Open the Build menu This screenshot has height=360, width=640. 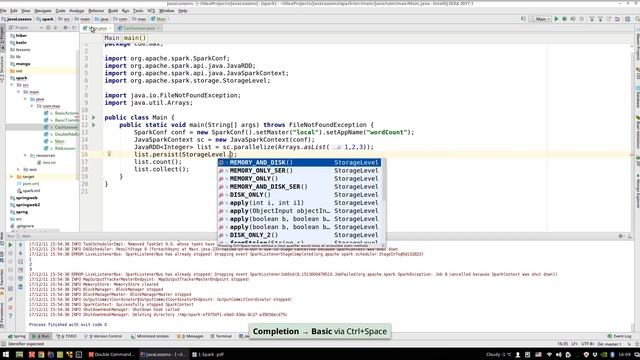point(113,11)
